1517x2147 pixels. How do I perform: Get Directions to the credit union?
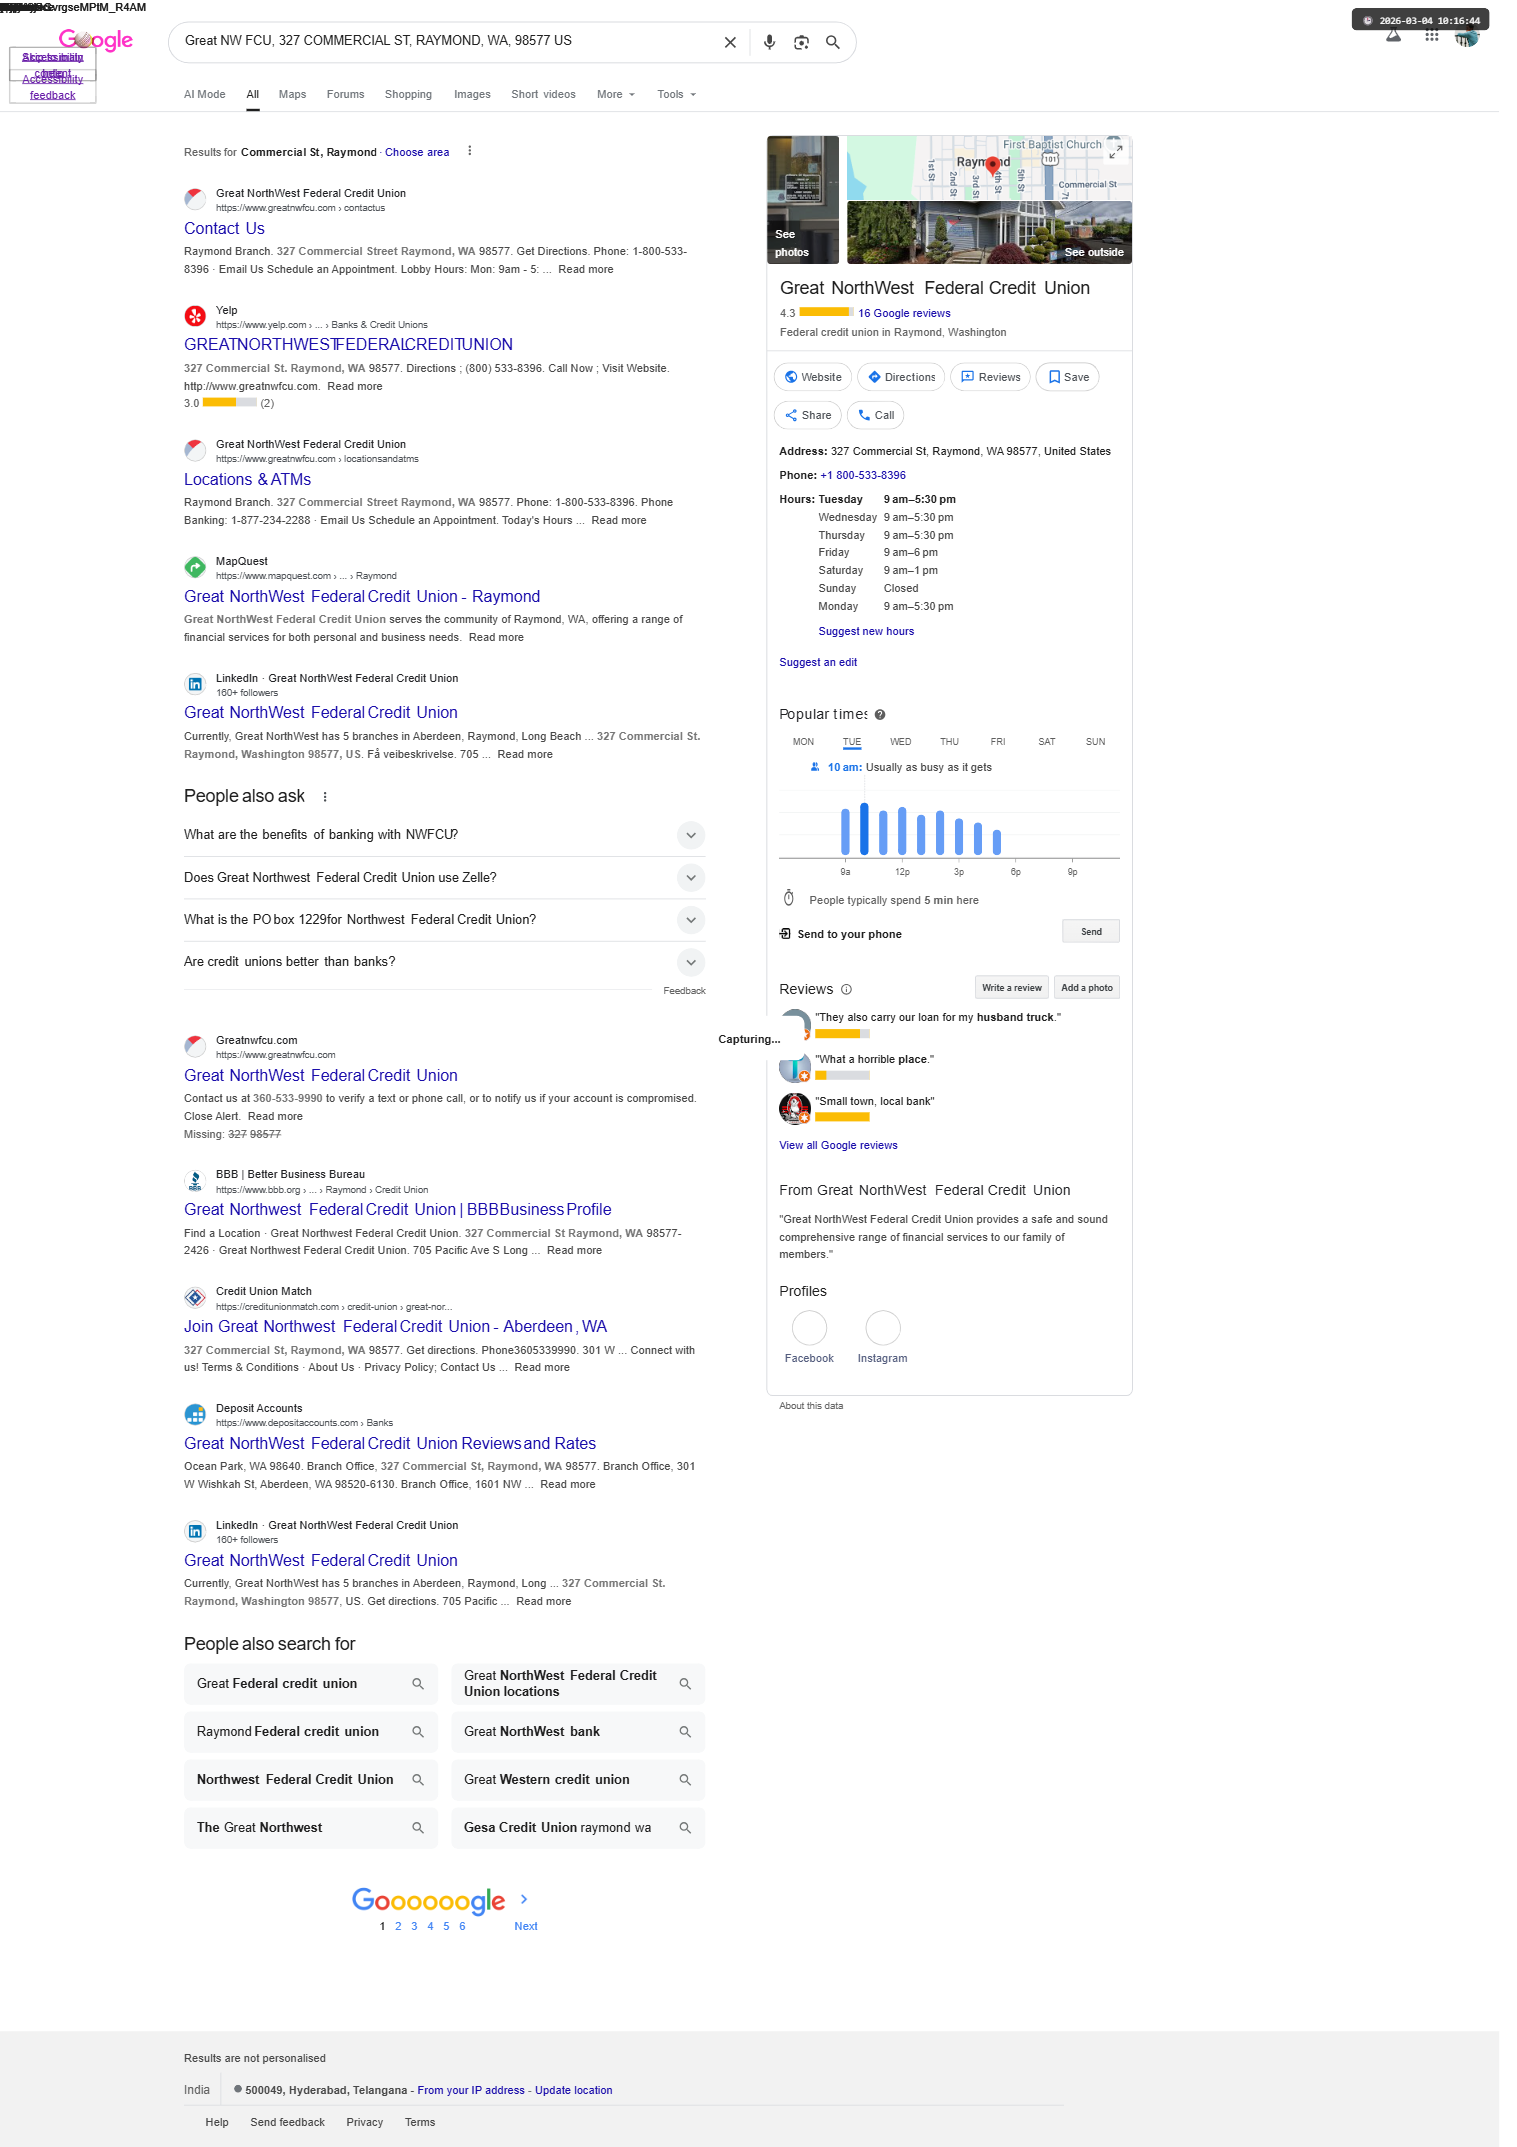[x=901, y=377]
